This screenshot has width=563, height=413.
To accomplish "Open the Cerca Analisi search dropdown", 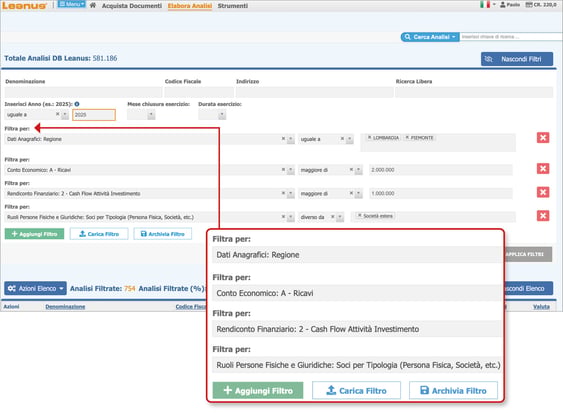I will coord(430,37).
